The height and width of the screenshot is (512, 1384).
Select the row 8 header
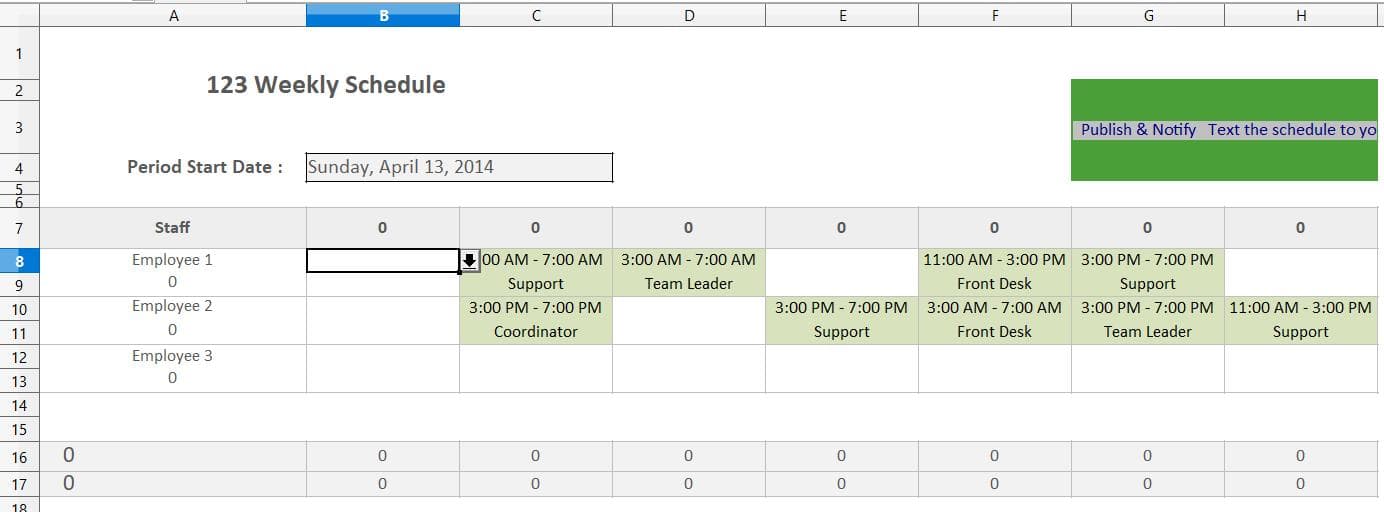20,260
